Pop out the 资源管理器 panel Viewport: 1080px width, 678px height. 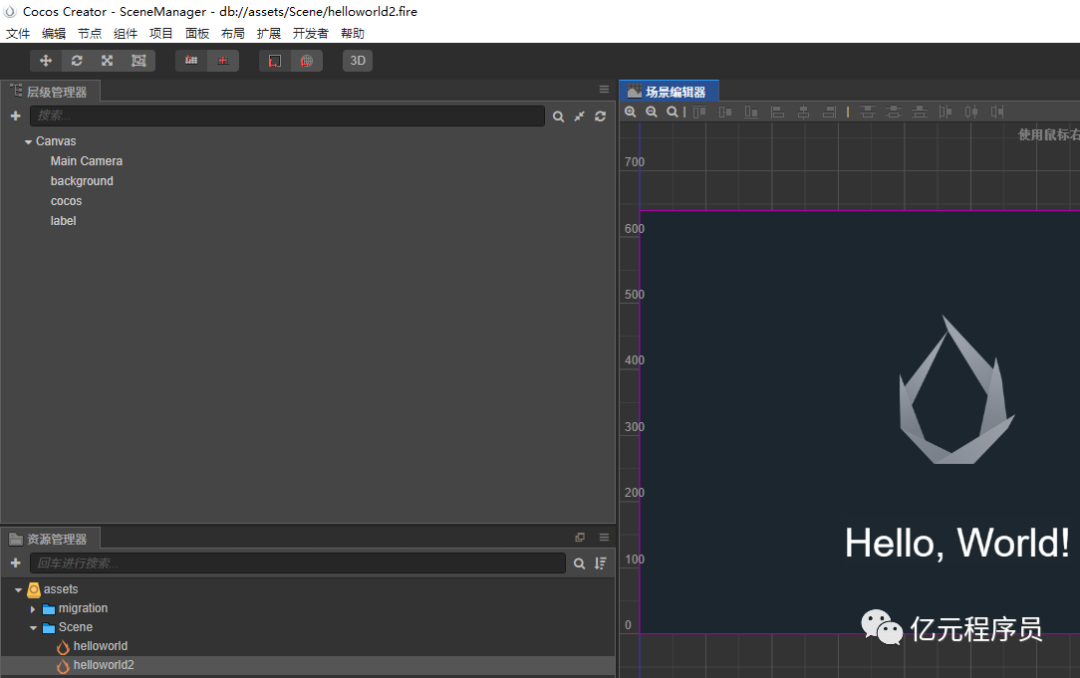(x=580, y=537)
